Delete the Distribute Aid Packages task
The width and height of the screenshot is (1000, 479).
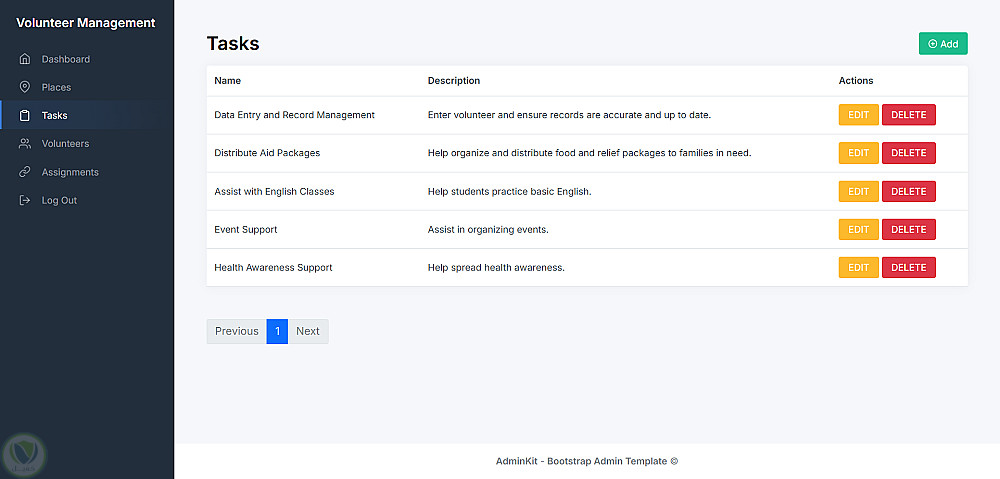point(908,153)
